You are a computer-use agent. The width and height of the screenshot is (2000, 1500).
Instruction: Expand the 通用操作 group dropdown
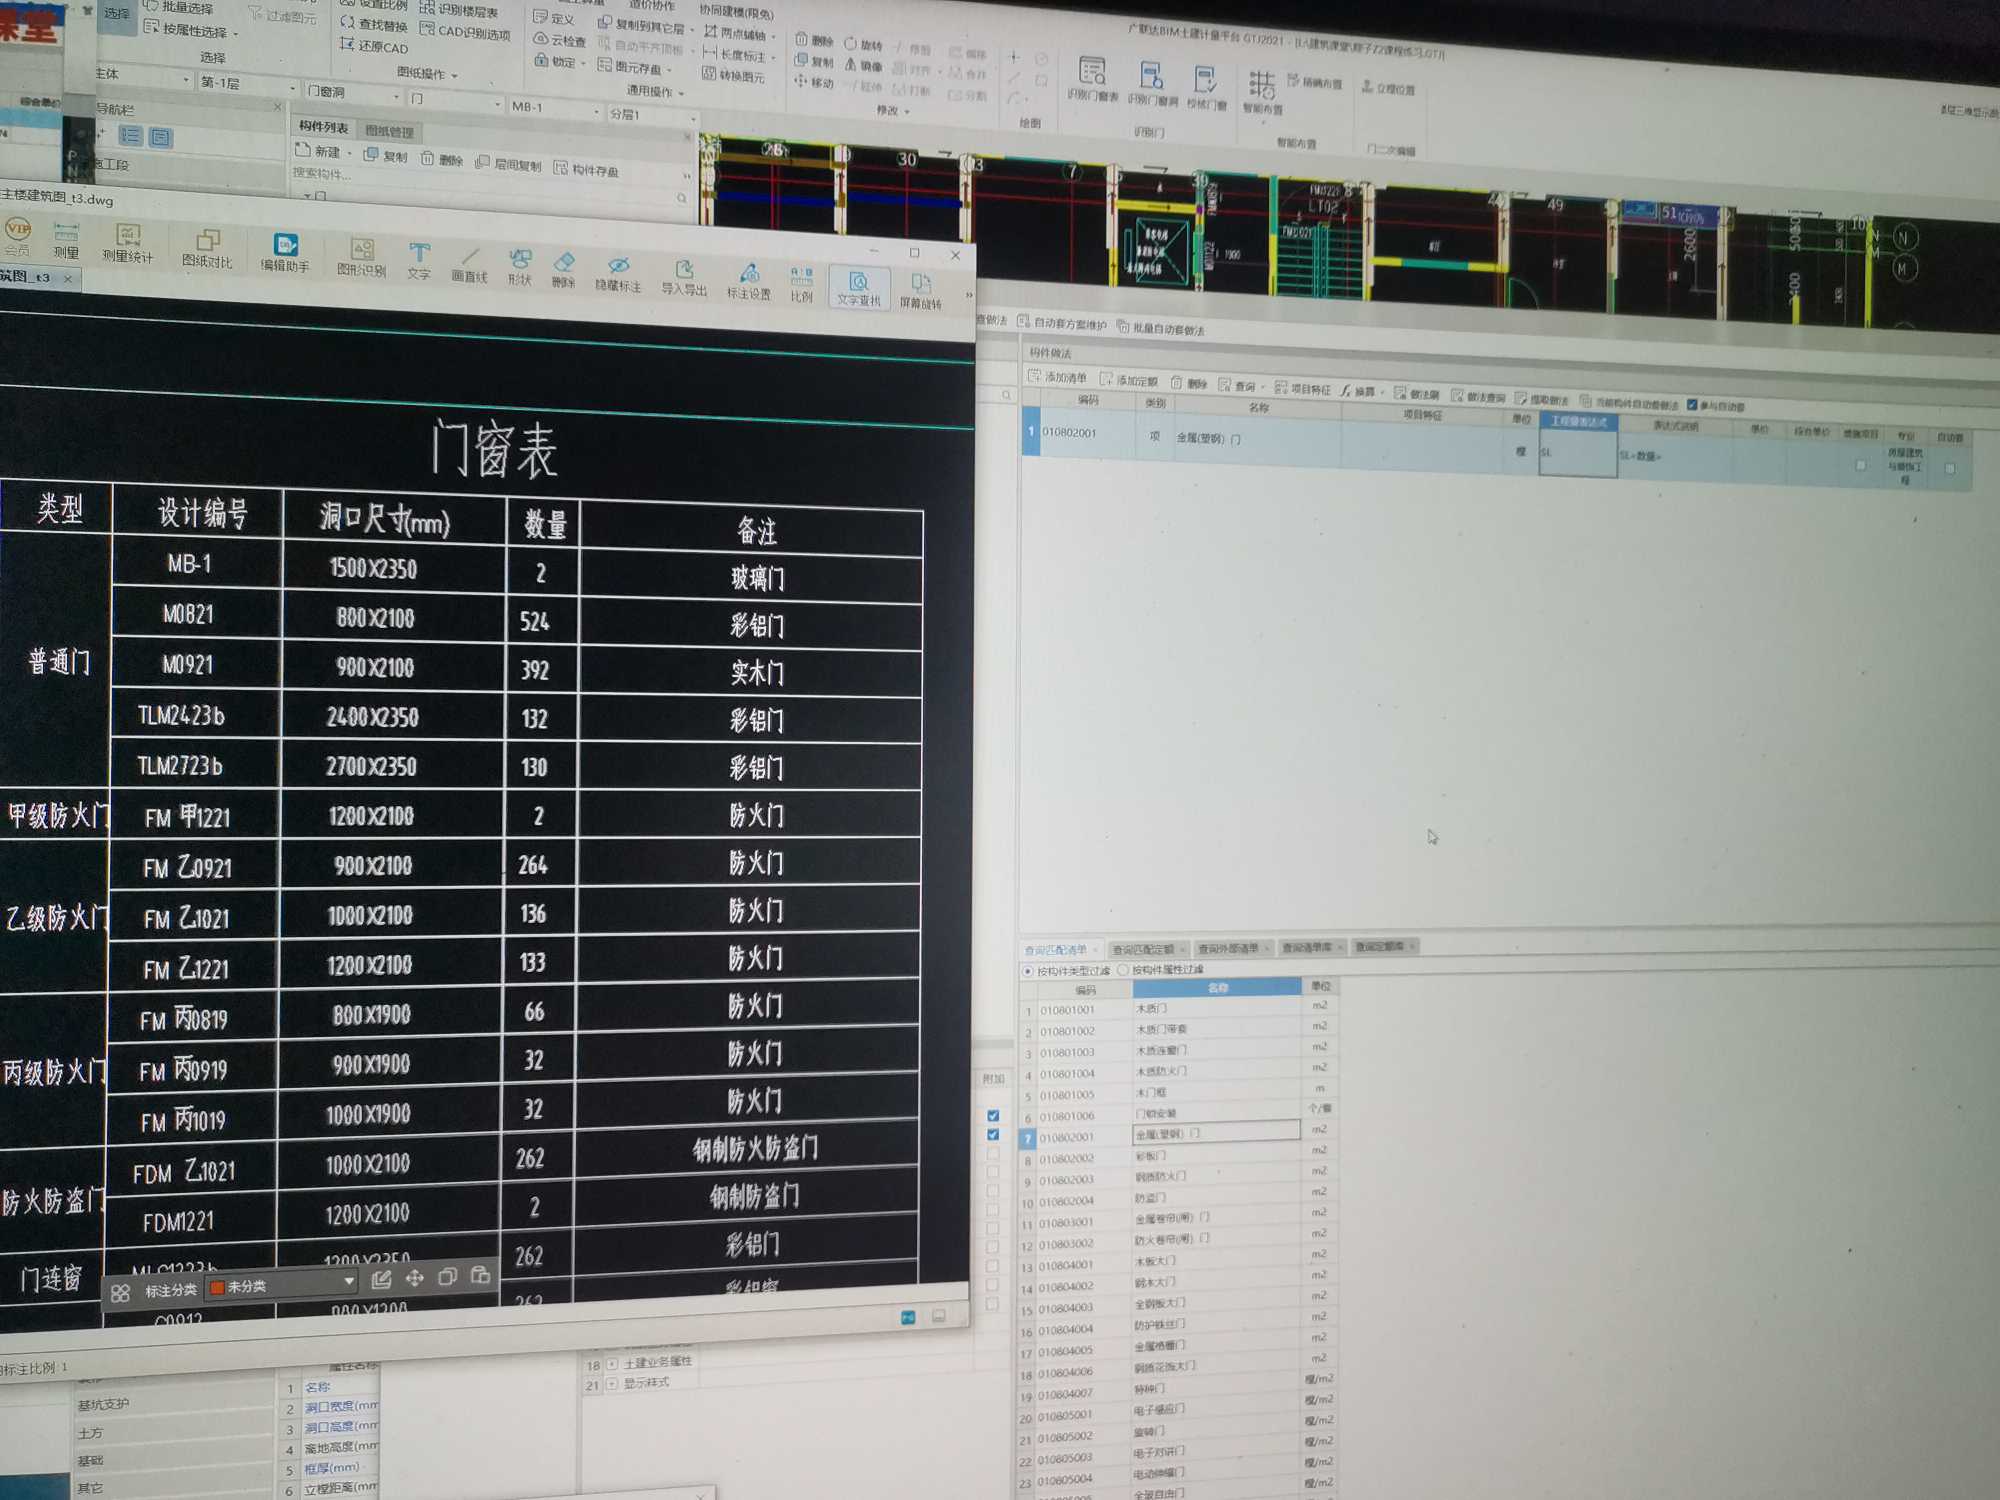[655, 91]
